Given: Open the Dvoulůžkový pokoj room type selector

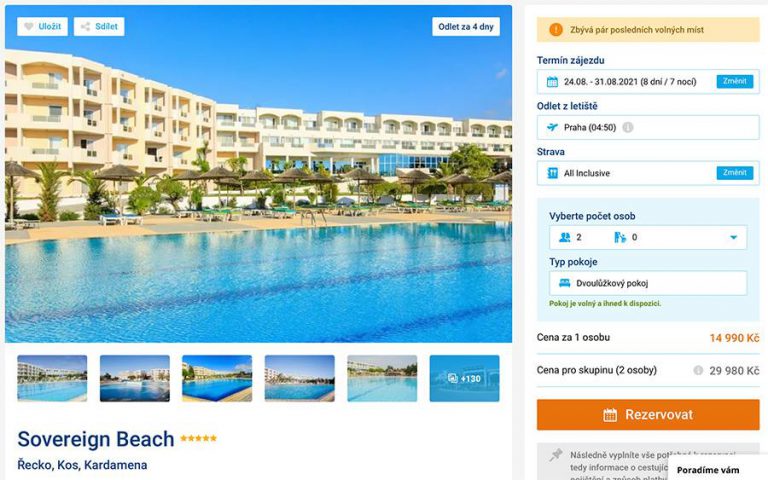Looking at the screenshot, I should 648,283.
